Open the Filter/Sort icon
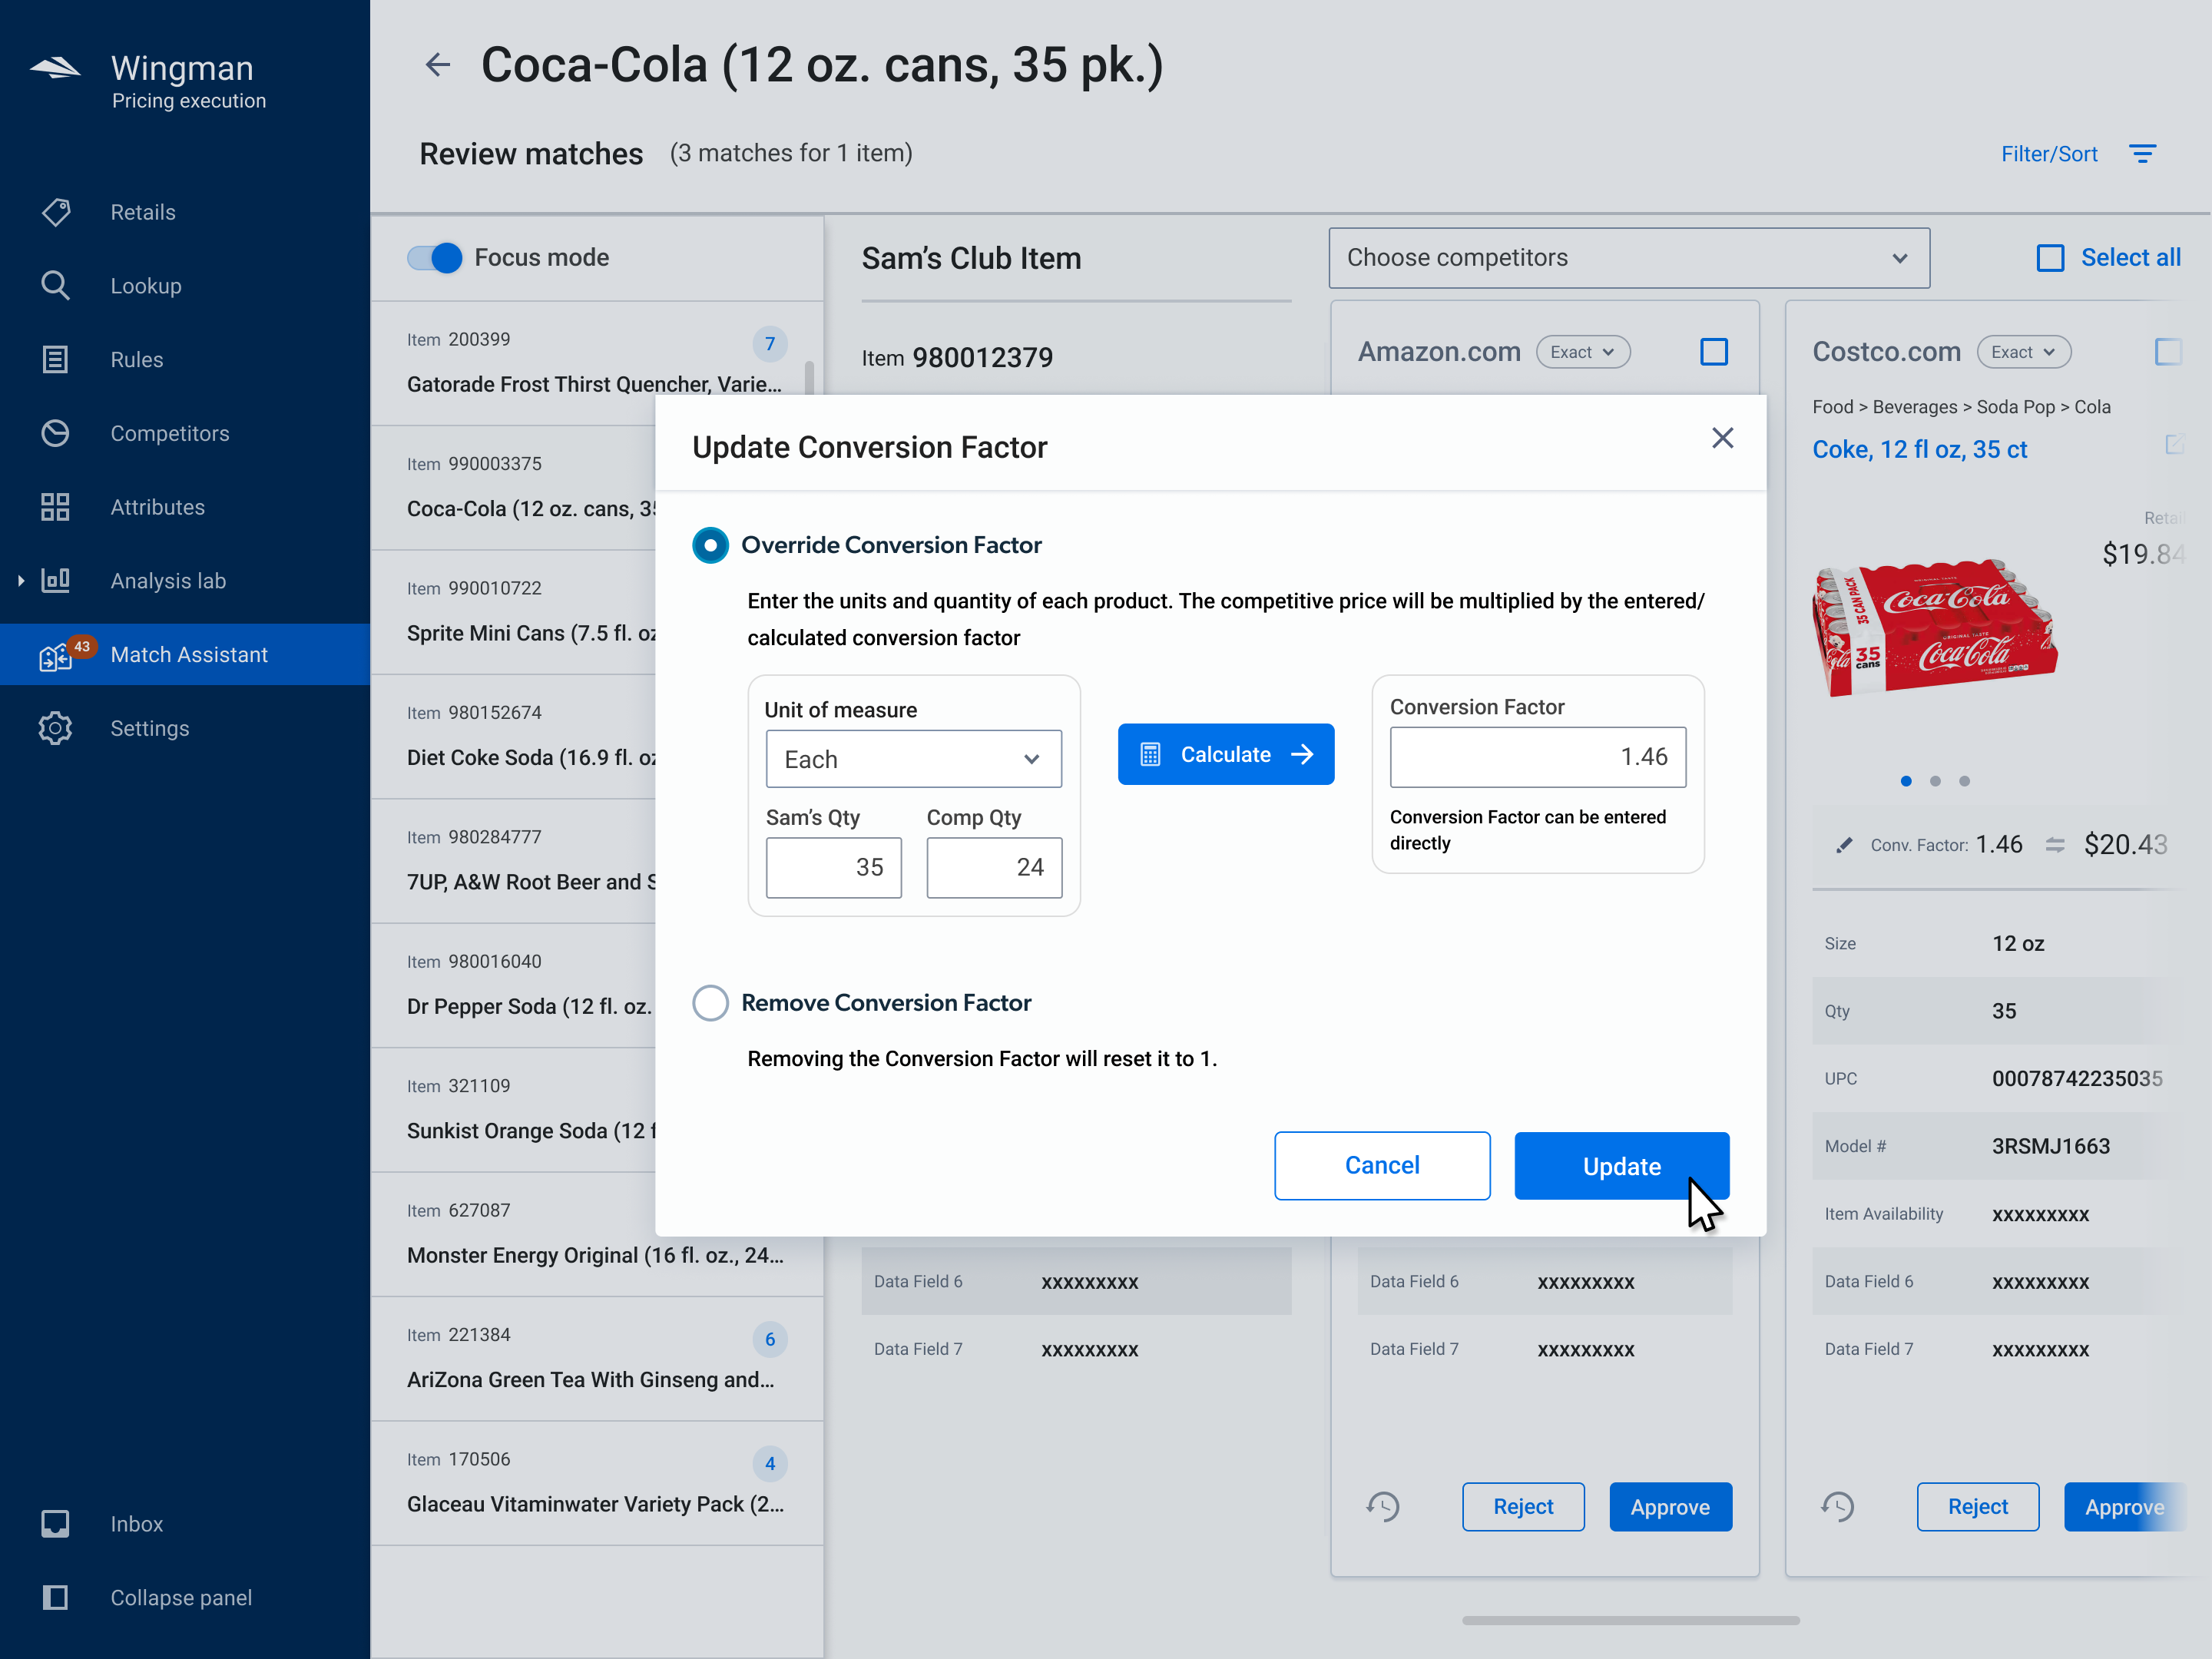This screenshot has width=2212, height=1659. (2143, 153)
